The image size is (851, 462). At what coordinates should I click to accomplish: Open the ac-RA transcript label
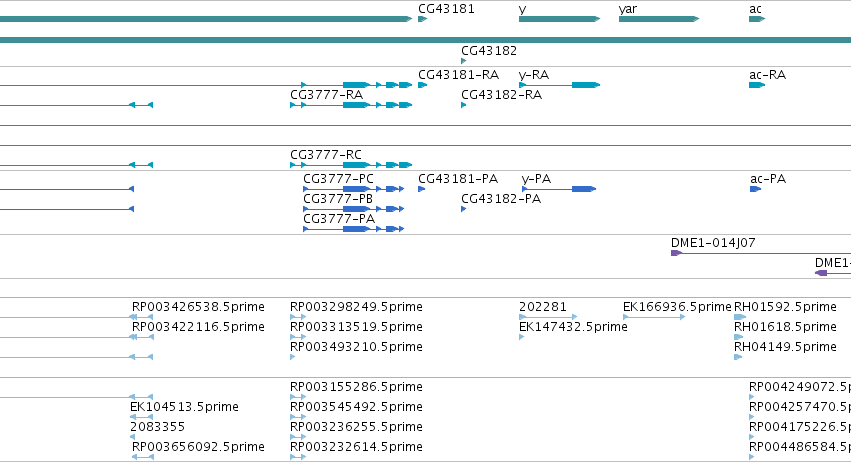click(x=767, y=74)
